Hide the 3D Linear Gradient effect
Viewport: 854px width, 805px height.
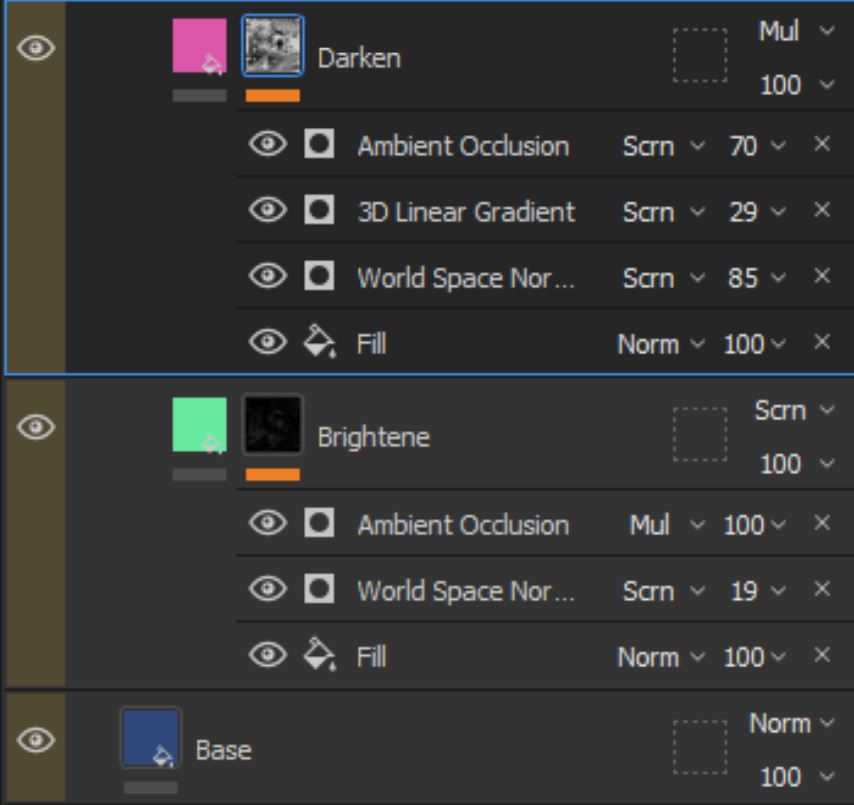267,211
